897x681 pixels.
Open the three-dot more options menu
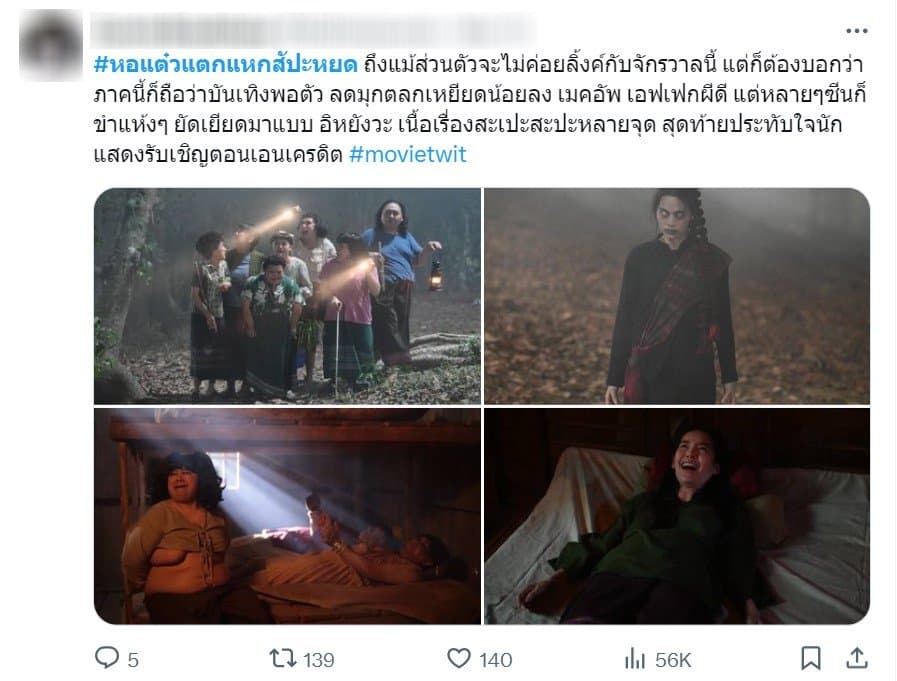click(x=856, y=31)
